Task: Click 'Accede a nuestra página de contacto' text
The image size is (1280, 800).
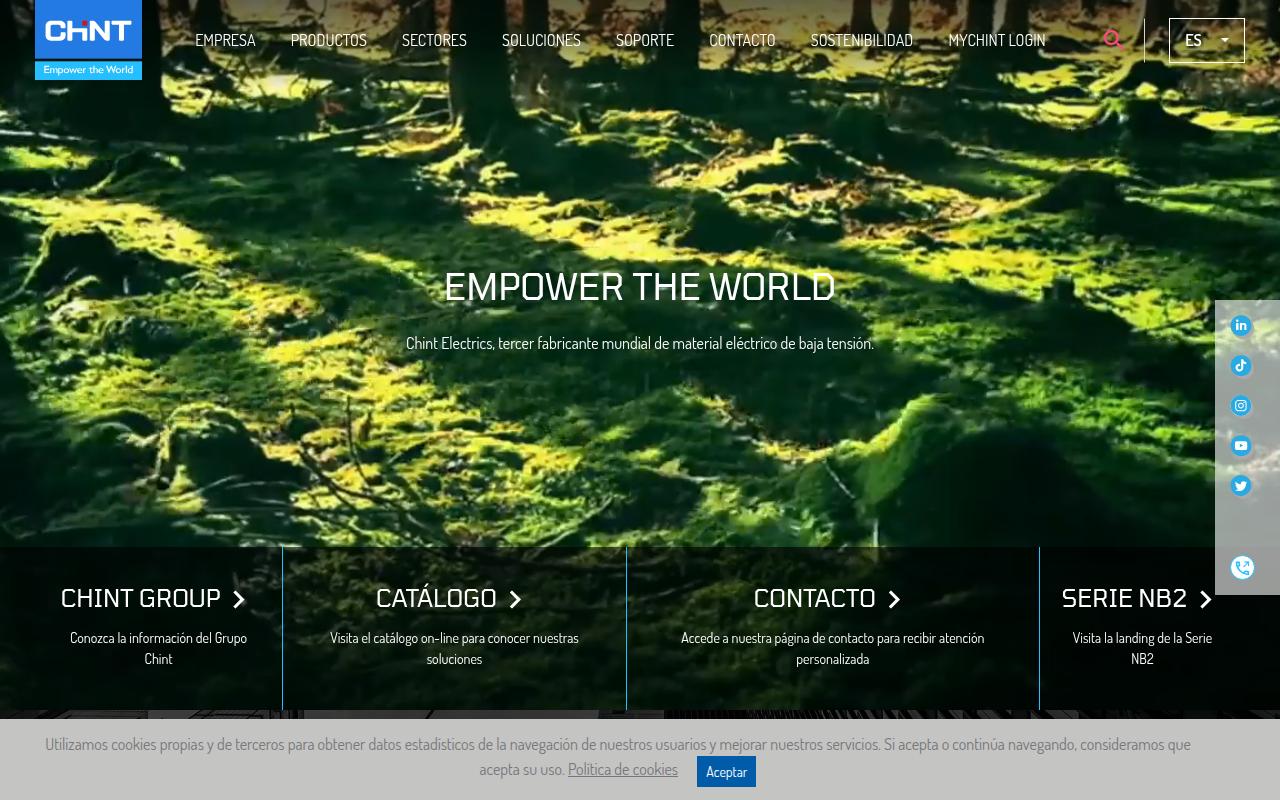Action: tap(833, 648)
